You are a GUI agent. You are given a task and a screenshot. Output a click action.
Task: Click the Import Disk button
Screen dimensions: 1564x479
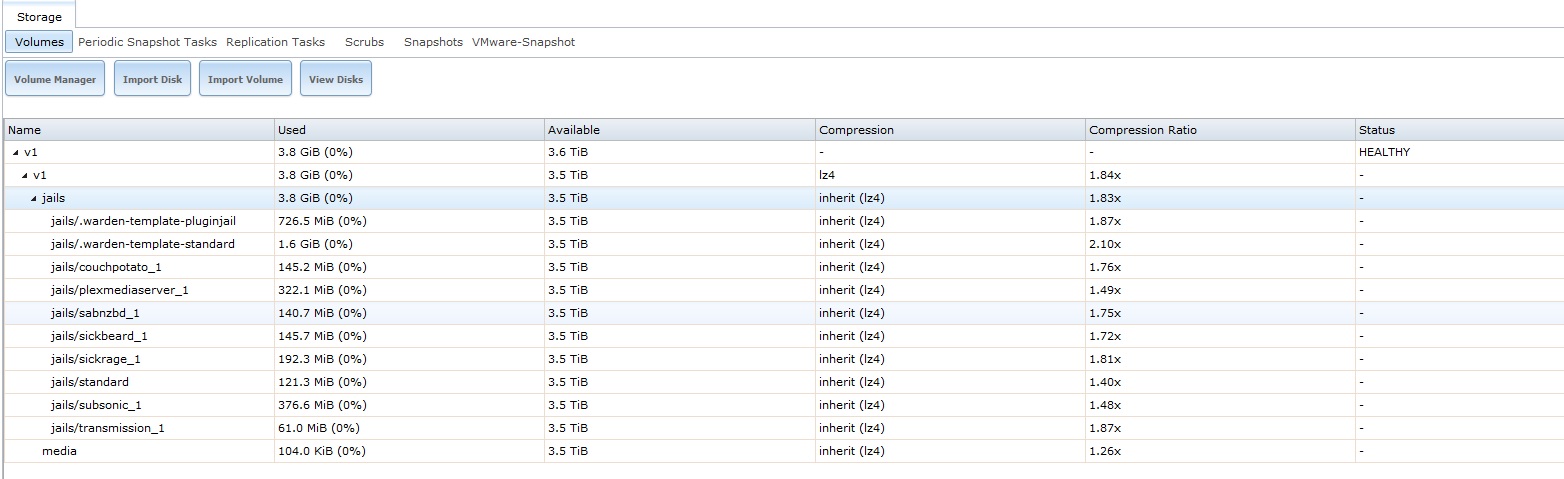coord(152,79)
